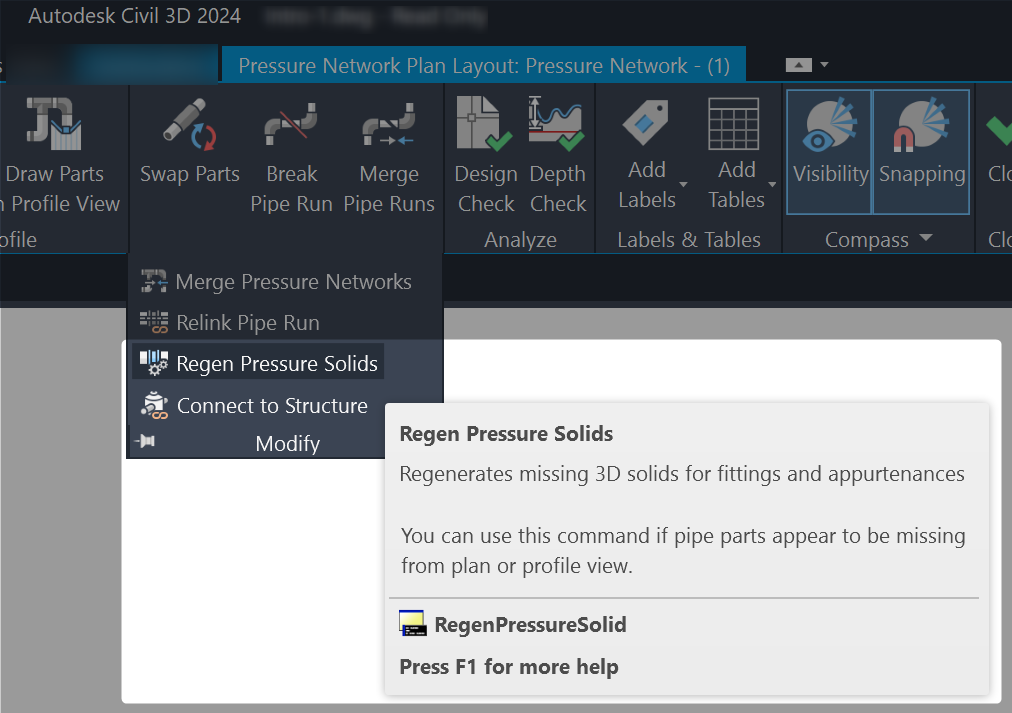The image size is (1012, 713).
Task: Expand the Compass panel dropdown
Action: (x=926, y=238)
